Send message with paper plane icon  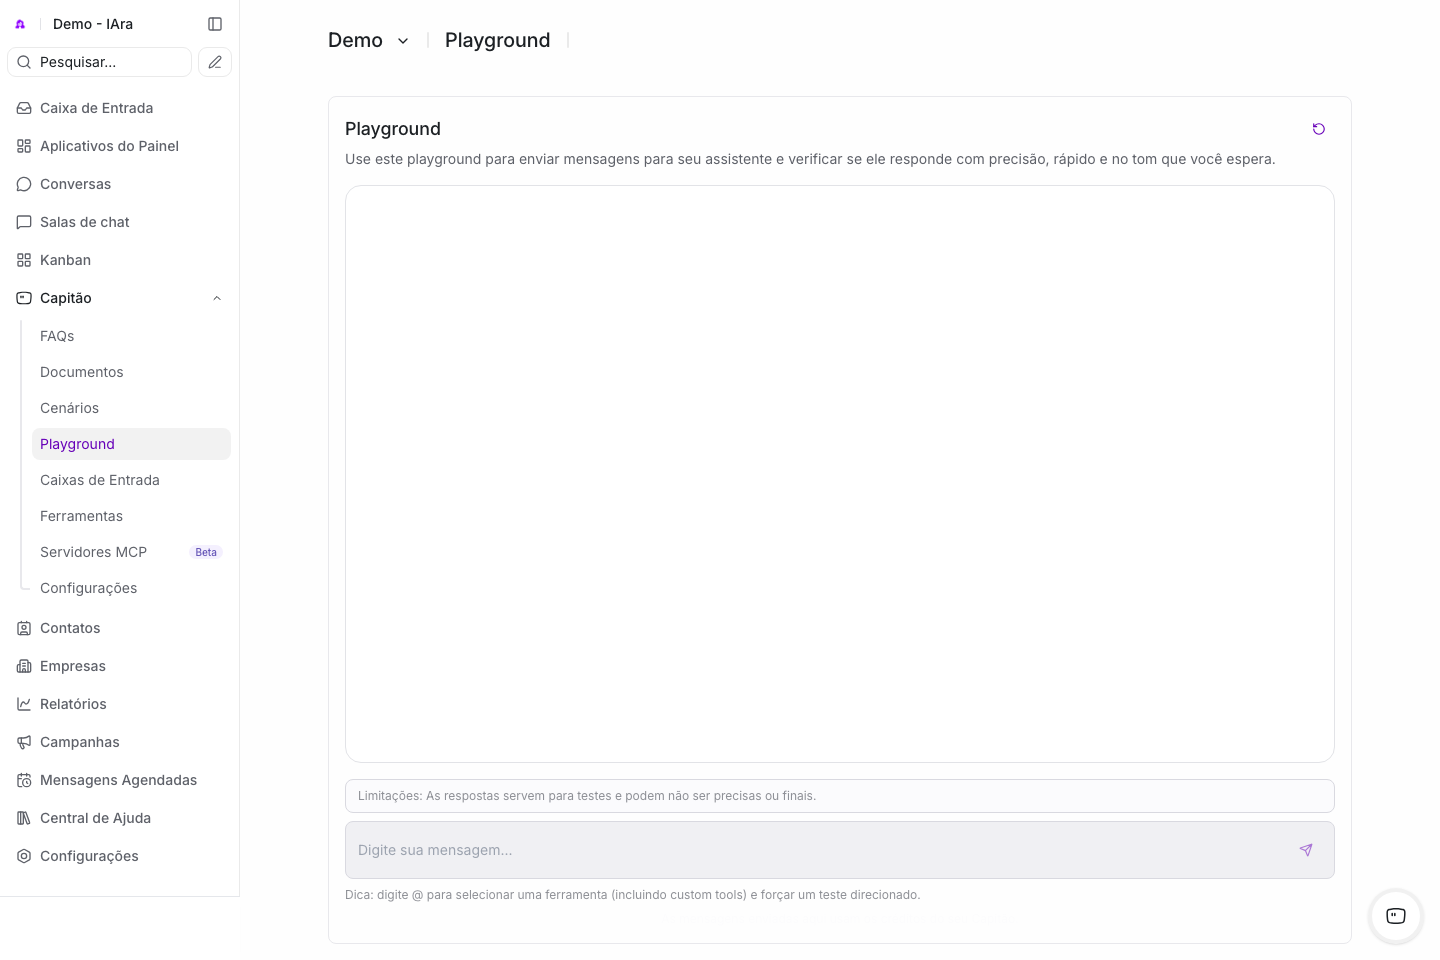[1306, 850]
